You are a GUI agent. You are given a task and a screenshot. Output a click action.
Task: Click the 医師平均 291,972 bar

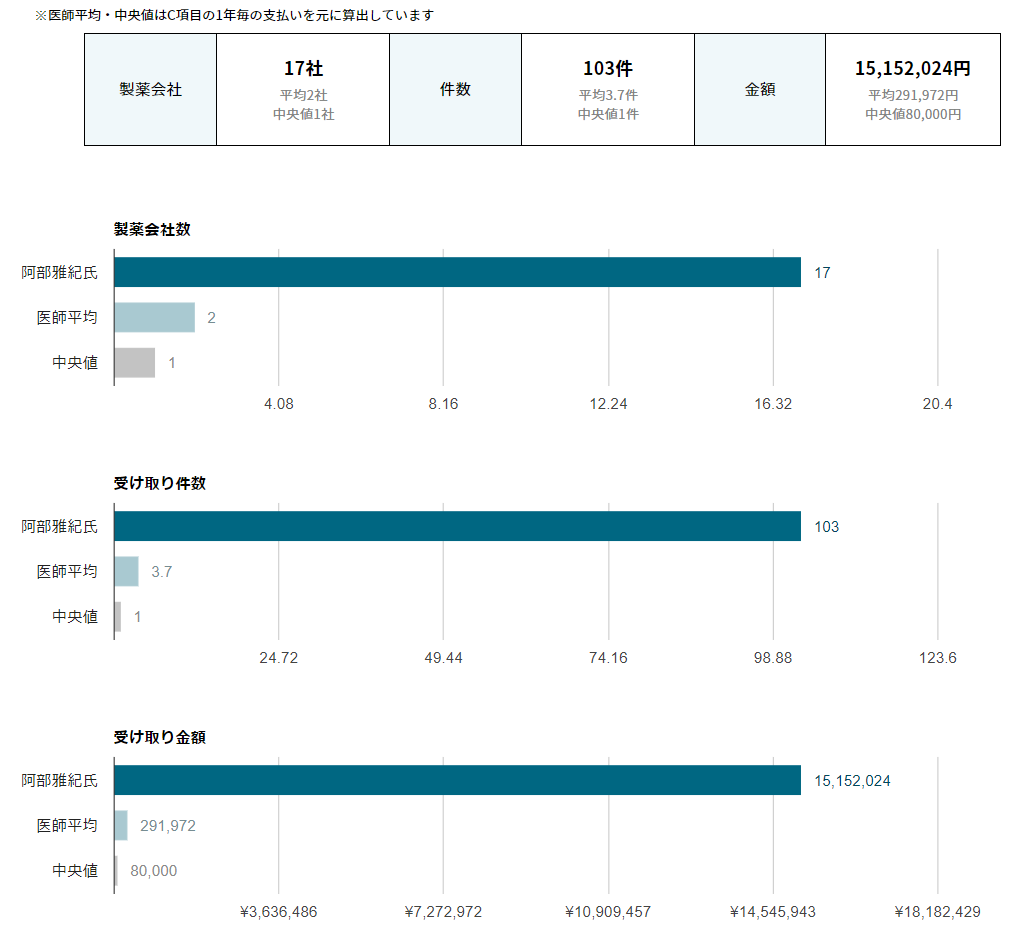121,825
